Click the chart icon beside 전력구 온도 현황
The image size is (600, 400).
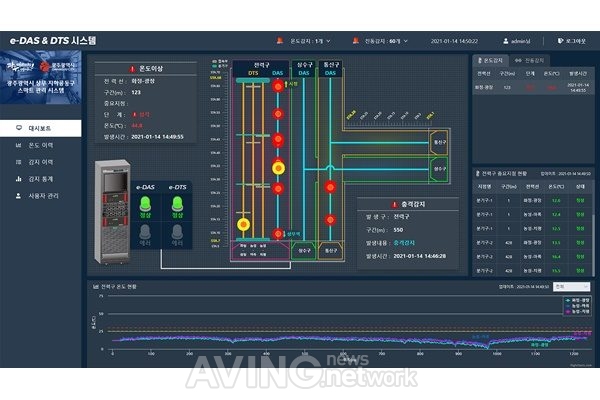[96, 286]
